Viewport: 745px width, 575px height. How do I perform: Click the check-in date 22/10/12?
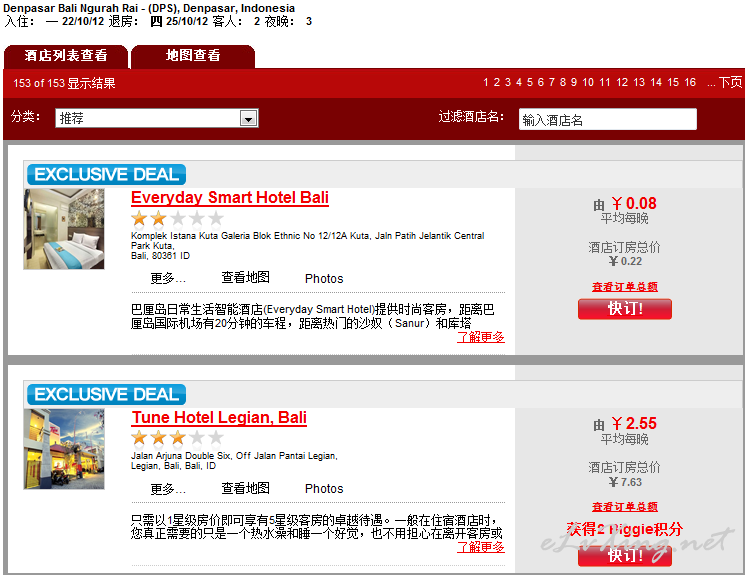83,21
